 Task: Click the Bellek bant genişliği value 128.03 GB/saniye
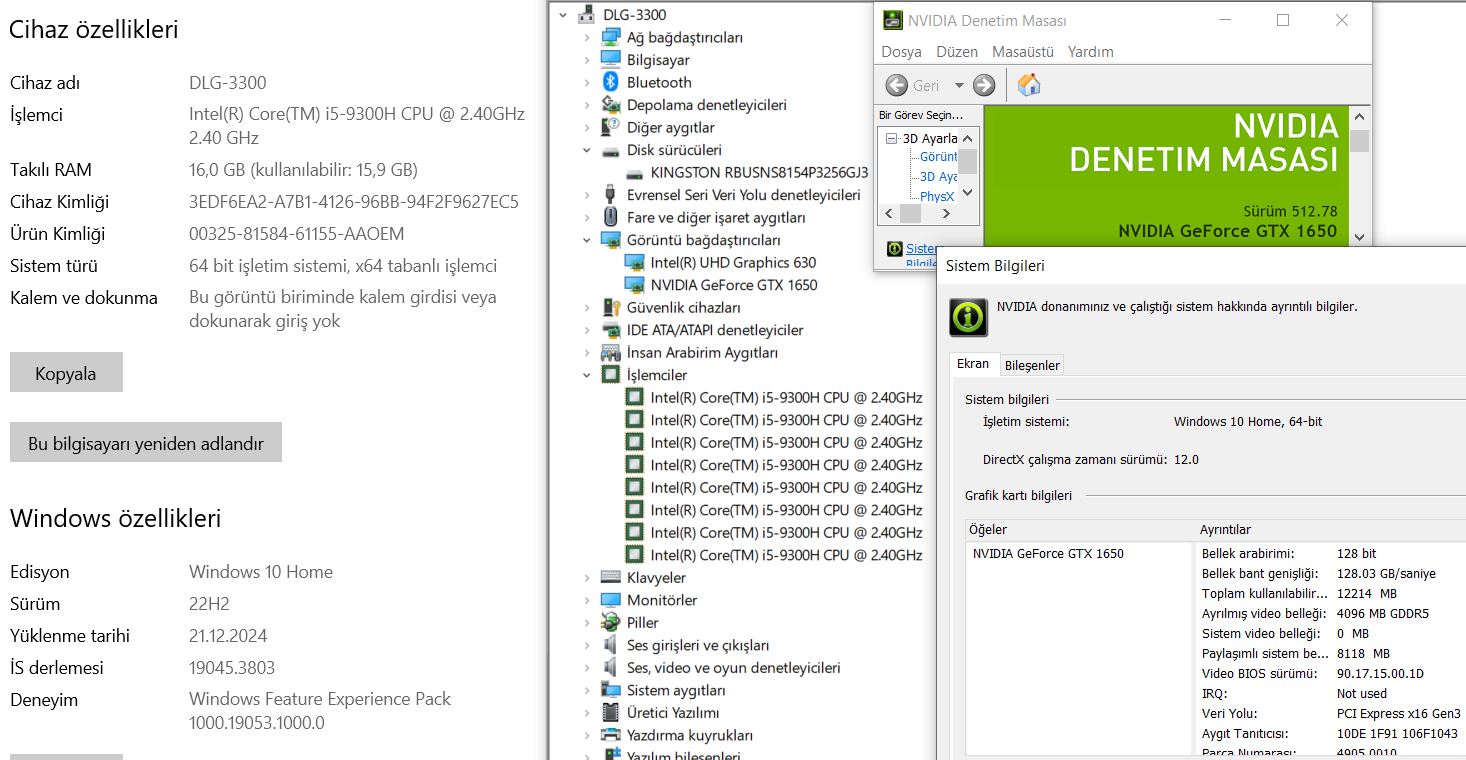click(1386, 573)
